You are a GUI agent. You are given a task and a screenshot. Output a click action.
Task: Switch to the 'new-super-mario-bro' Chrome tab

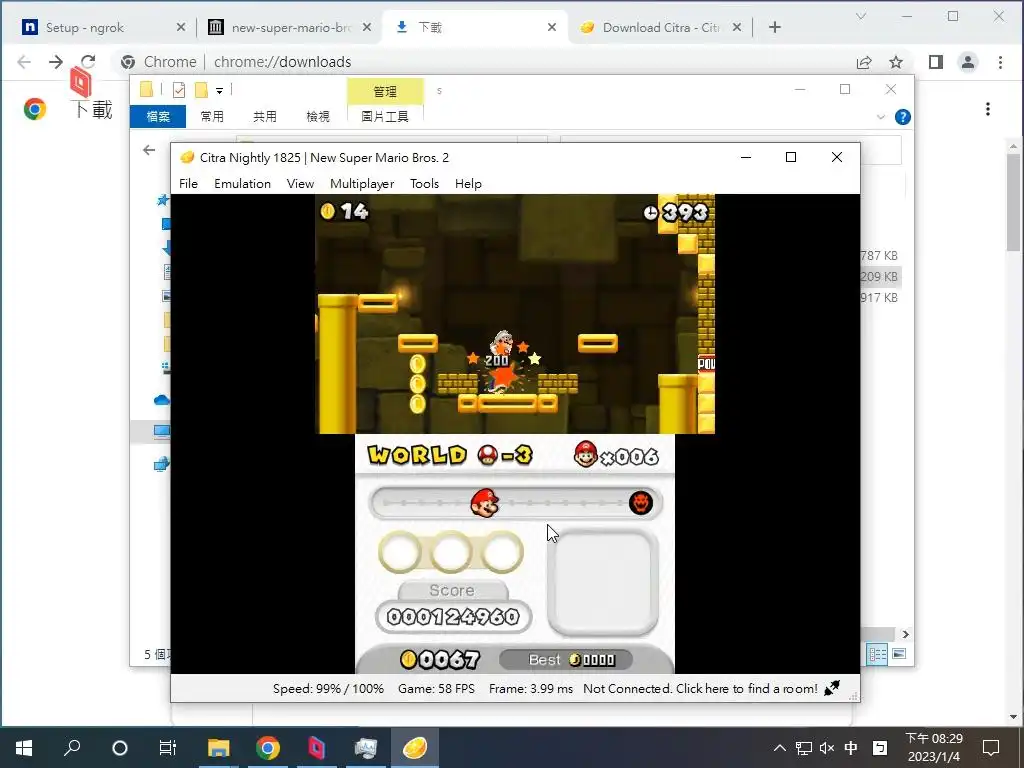[291, 27]
